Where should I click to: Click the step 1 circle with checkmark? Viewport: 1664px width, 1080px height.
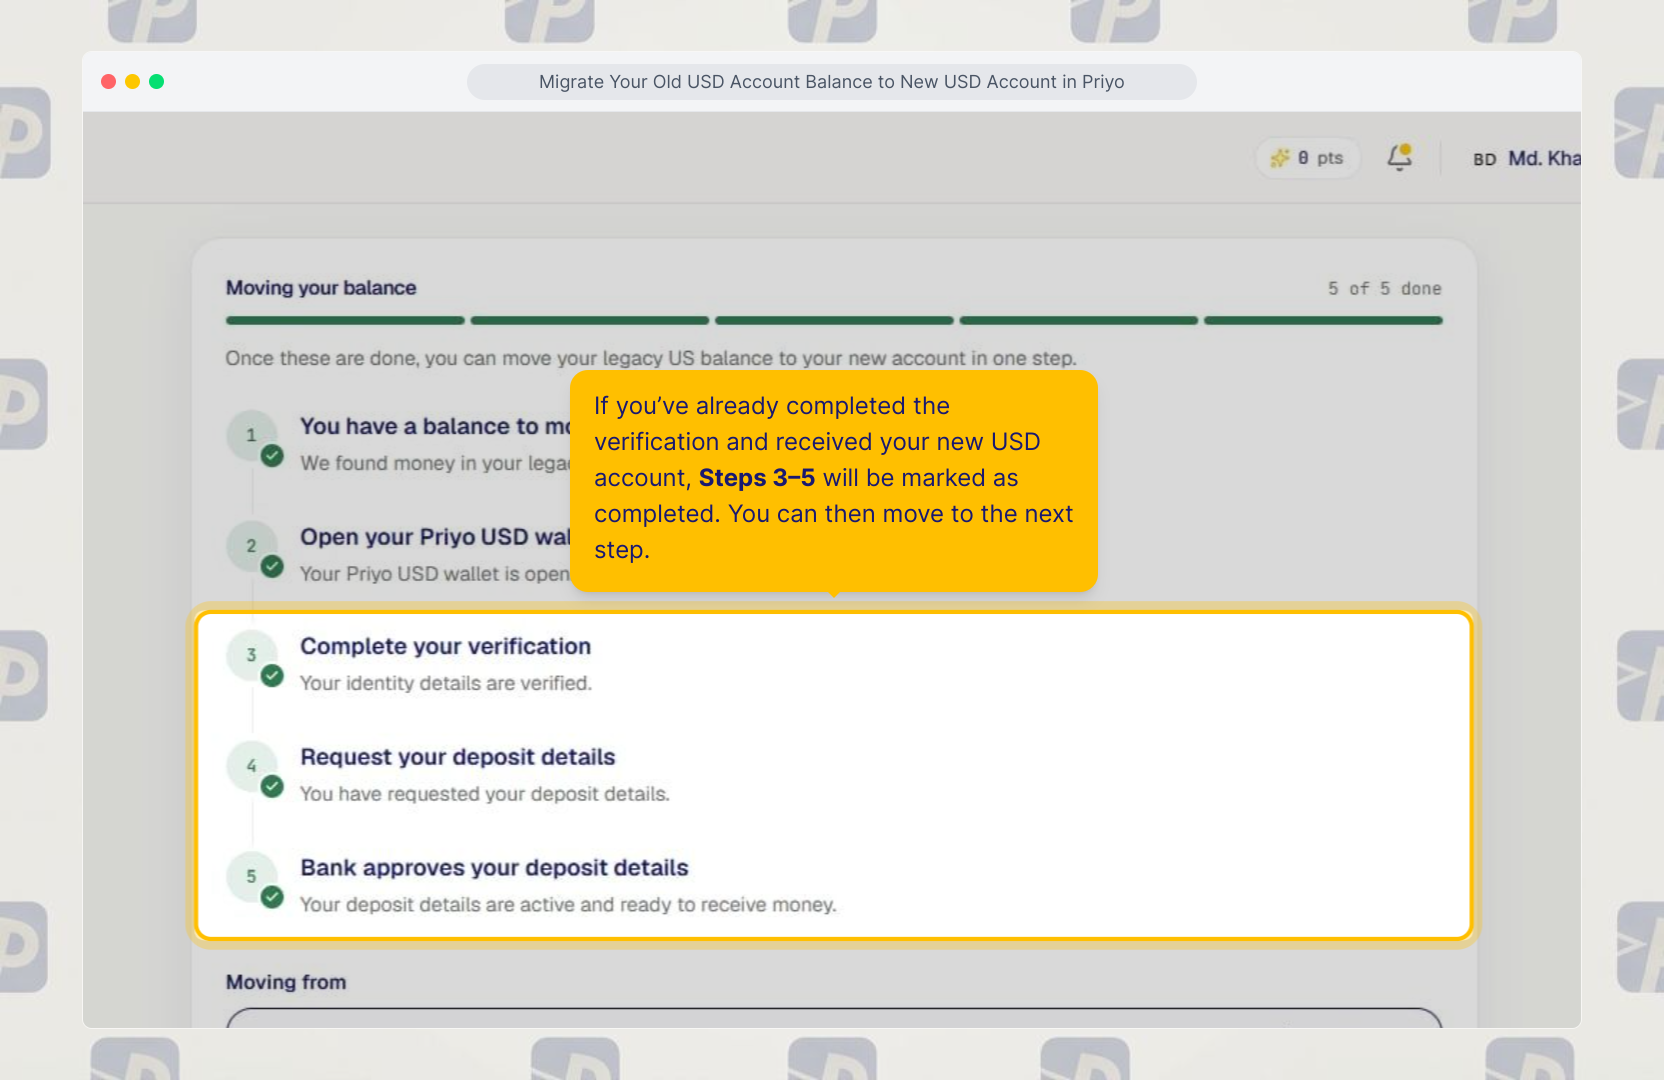[253, 437]
